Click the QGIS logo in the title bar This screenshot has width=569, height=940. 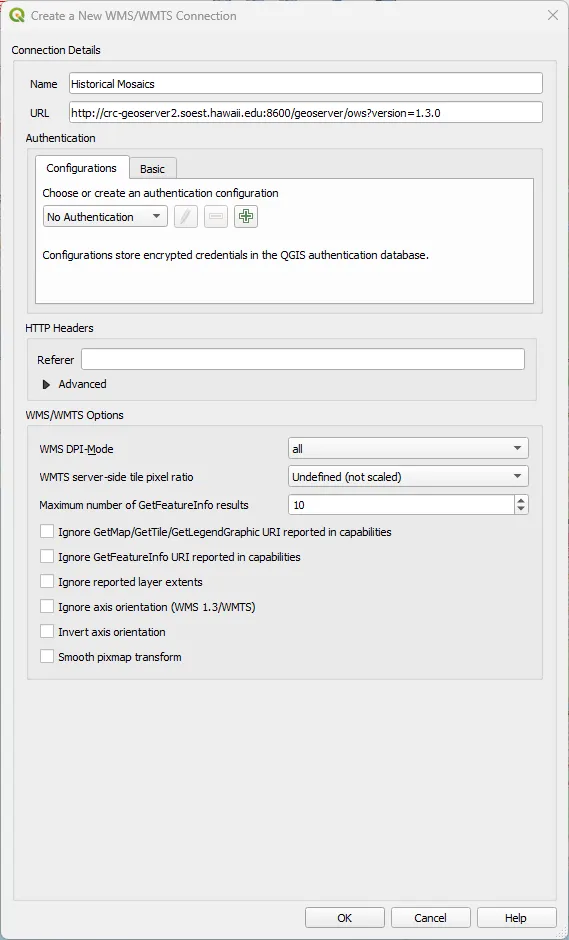point(17,16)
